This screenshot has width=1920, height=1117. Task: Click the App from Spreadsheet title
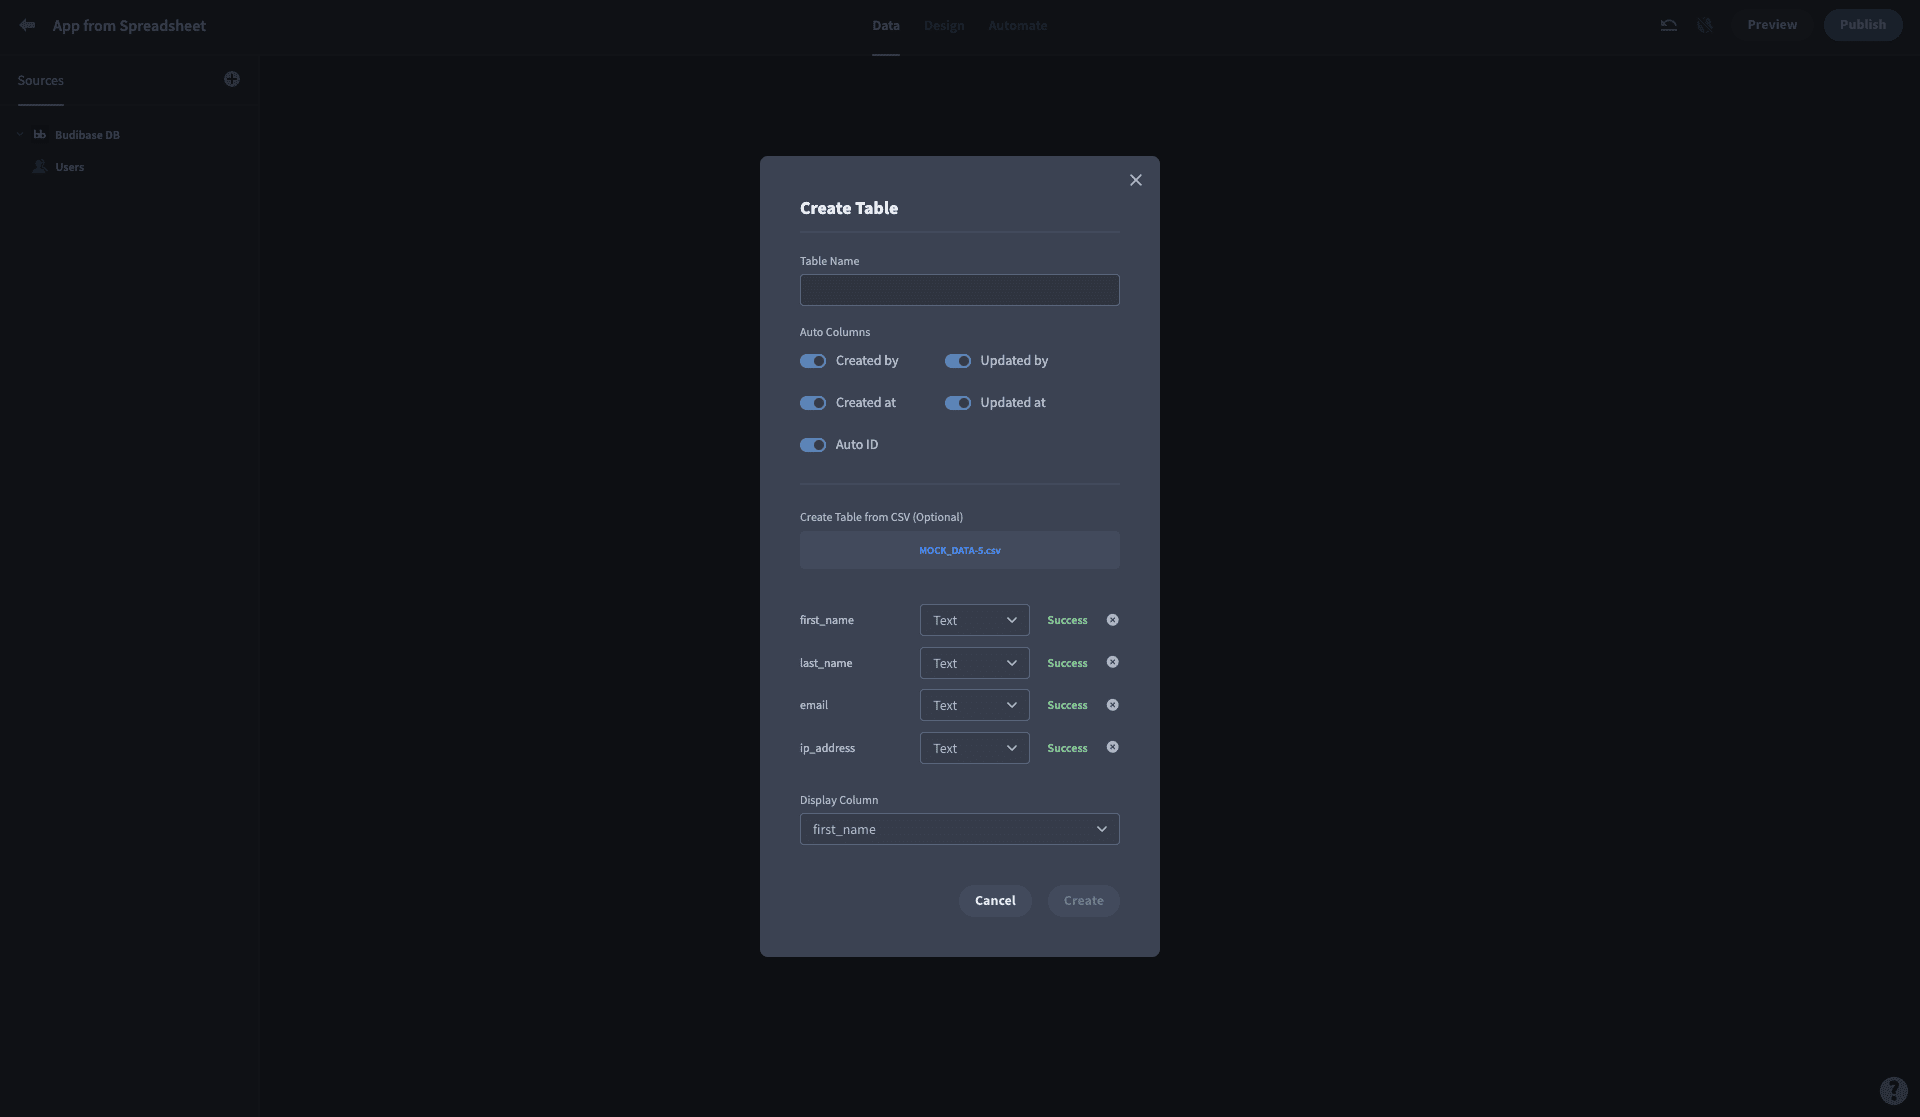pos(129,25)
